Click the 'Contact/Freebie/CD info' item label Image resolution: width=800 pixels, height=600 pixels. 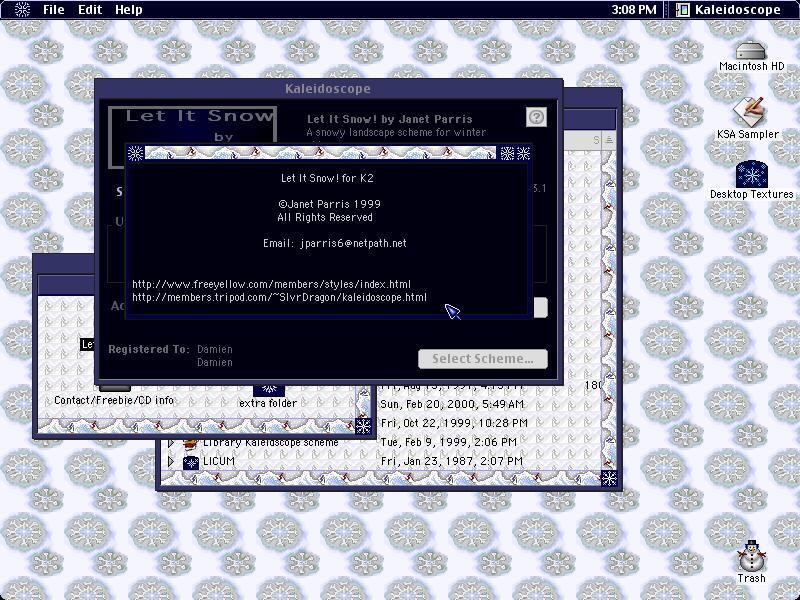[114, 401]
